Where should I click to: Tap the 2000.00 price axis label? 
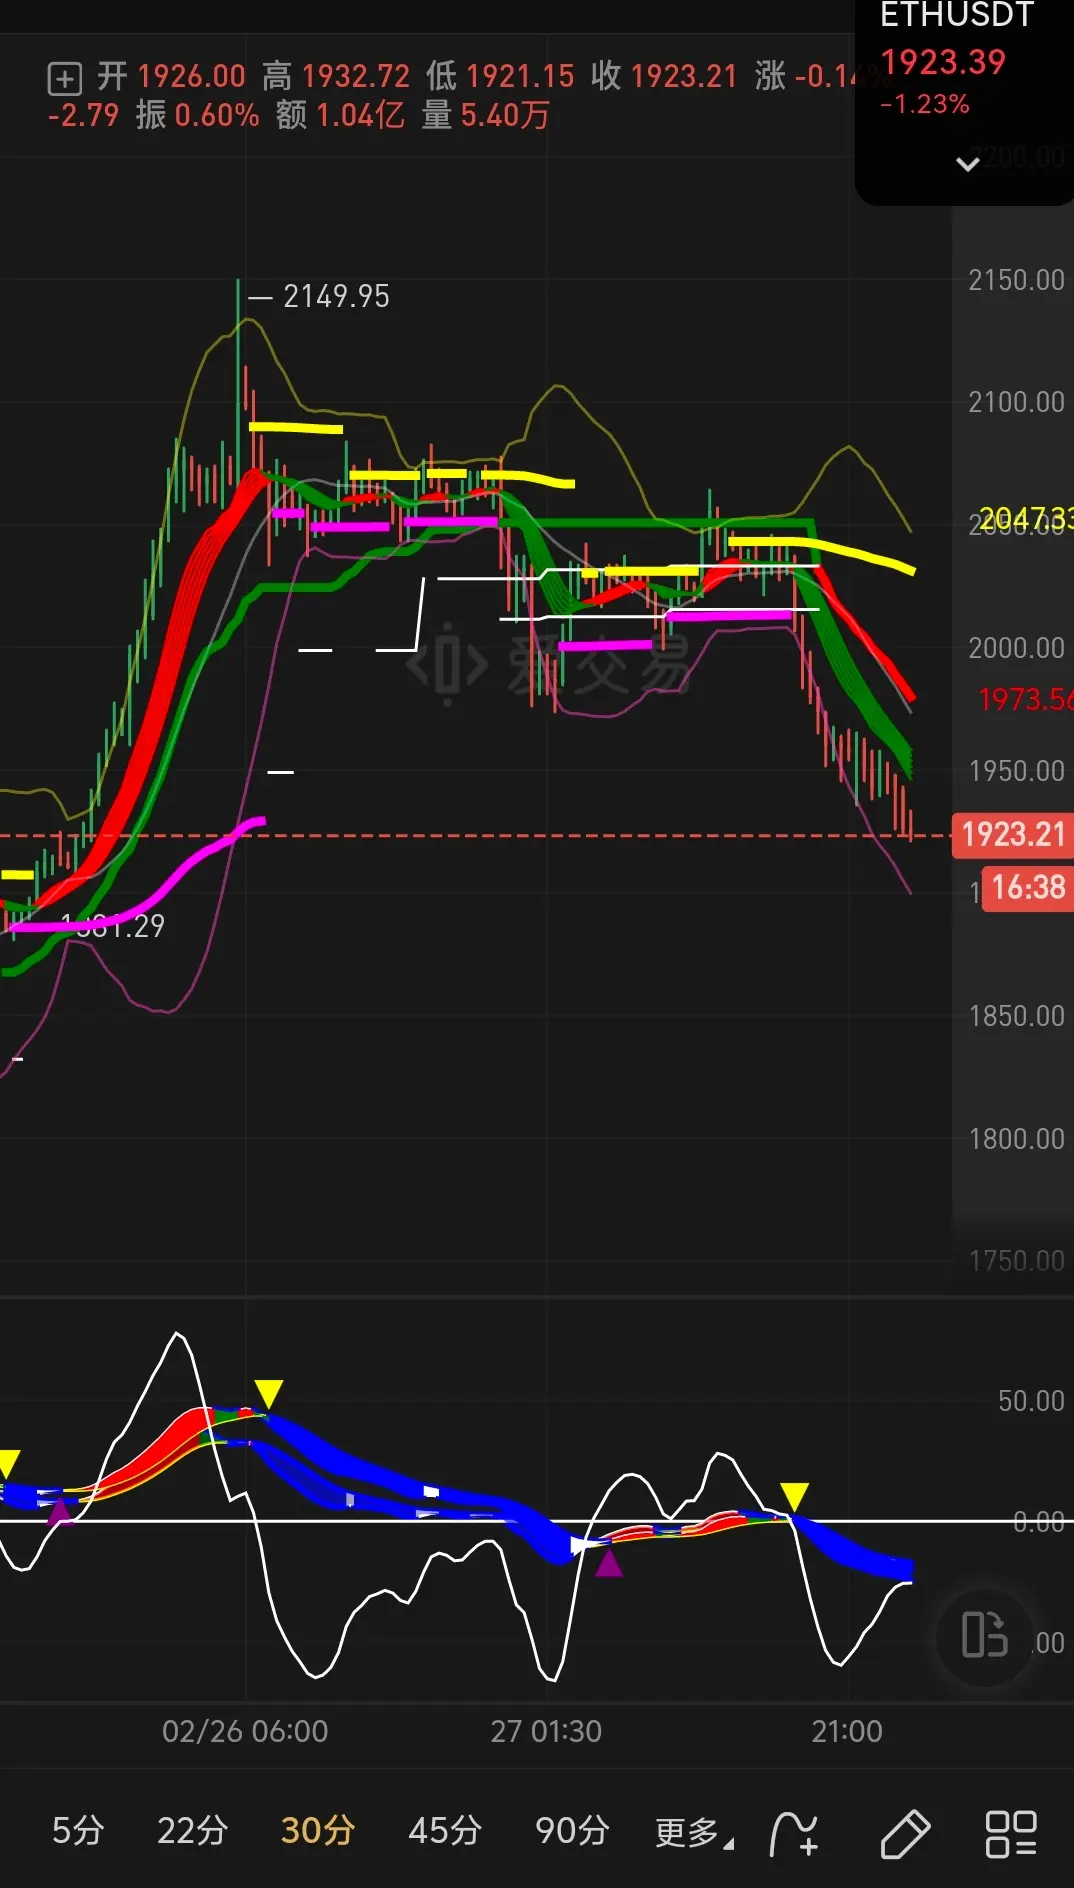pos(1016,648)
